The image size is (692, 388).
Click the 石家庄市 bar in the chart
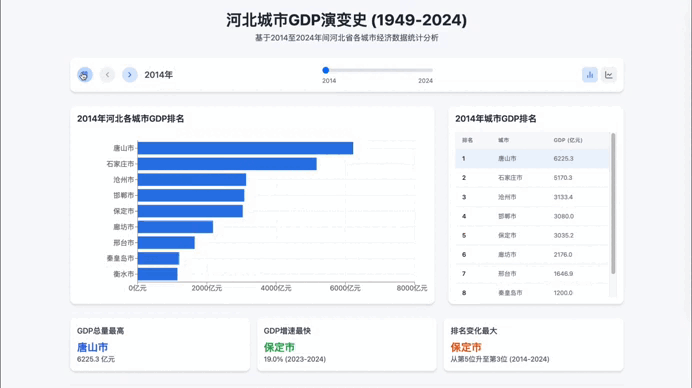(x=227, y=164)
